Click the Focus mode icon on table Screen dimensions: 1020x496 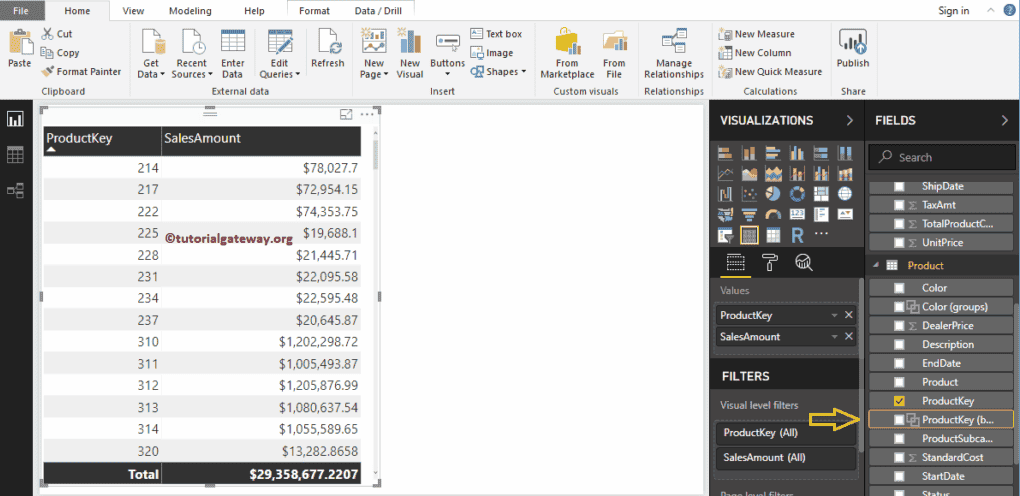pos(346,115)
